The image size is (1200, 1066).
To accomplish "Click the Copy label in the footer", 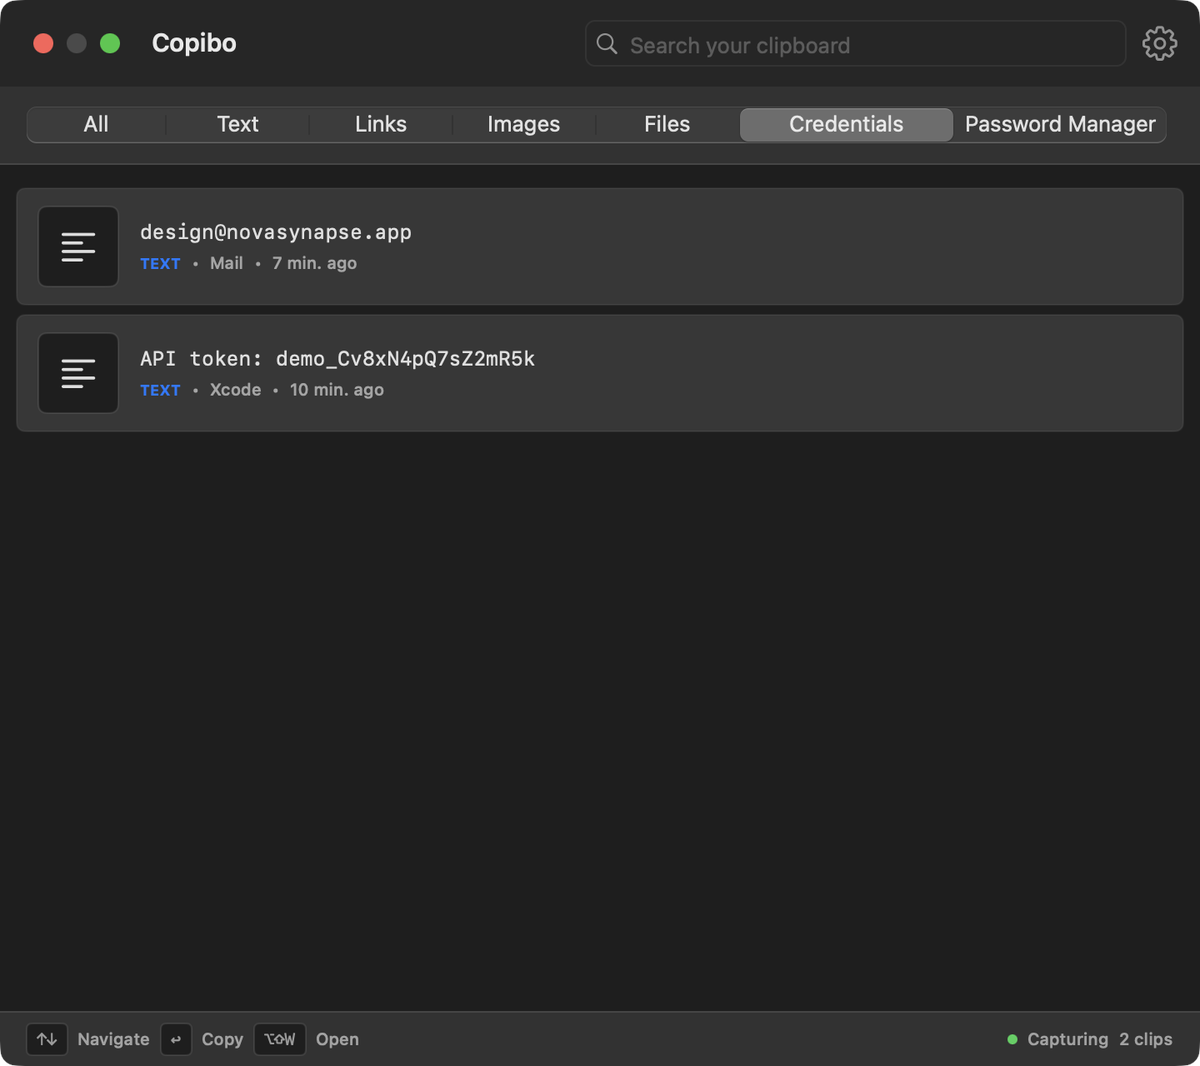I will [222, 1039].
